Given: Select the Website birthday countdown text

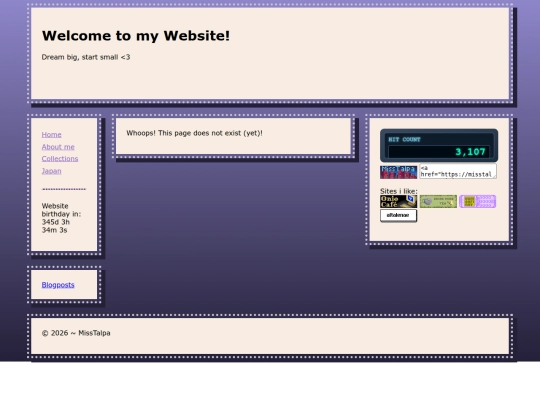Looking at the screenshot, I should pos(61,218).
